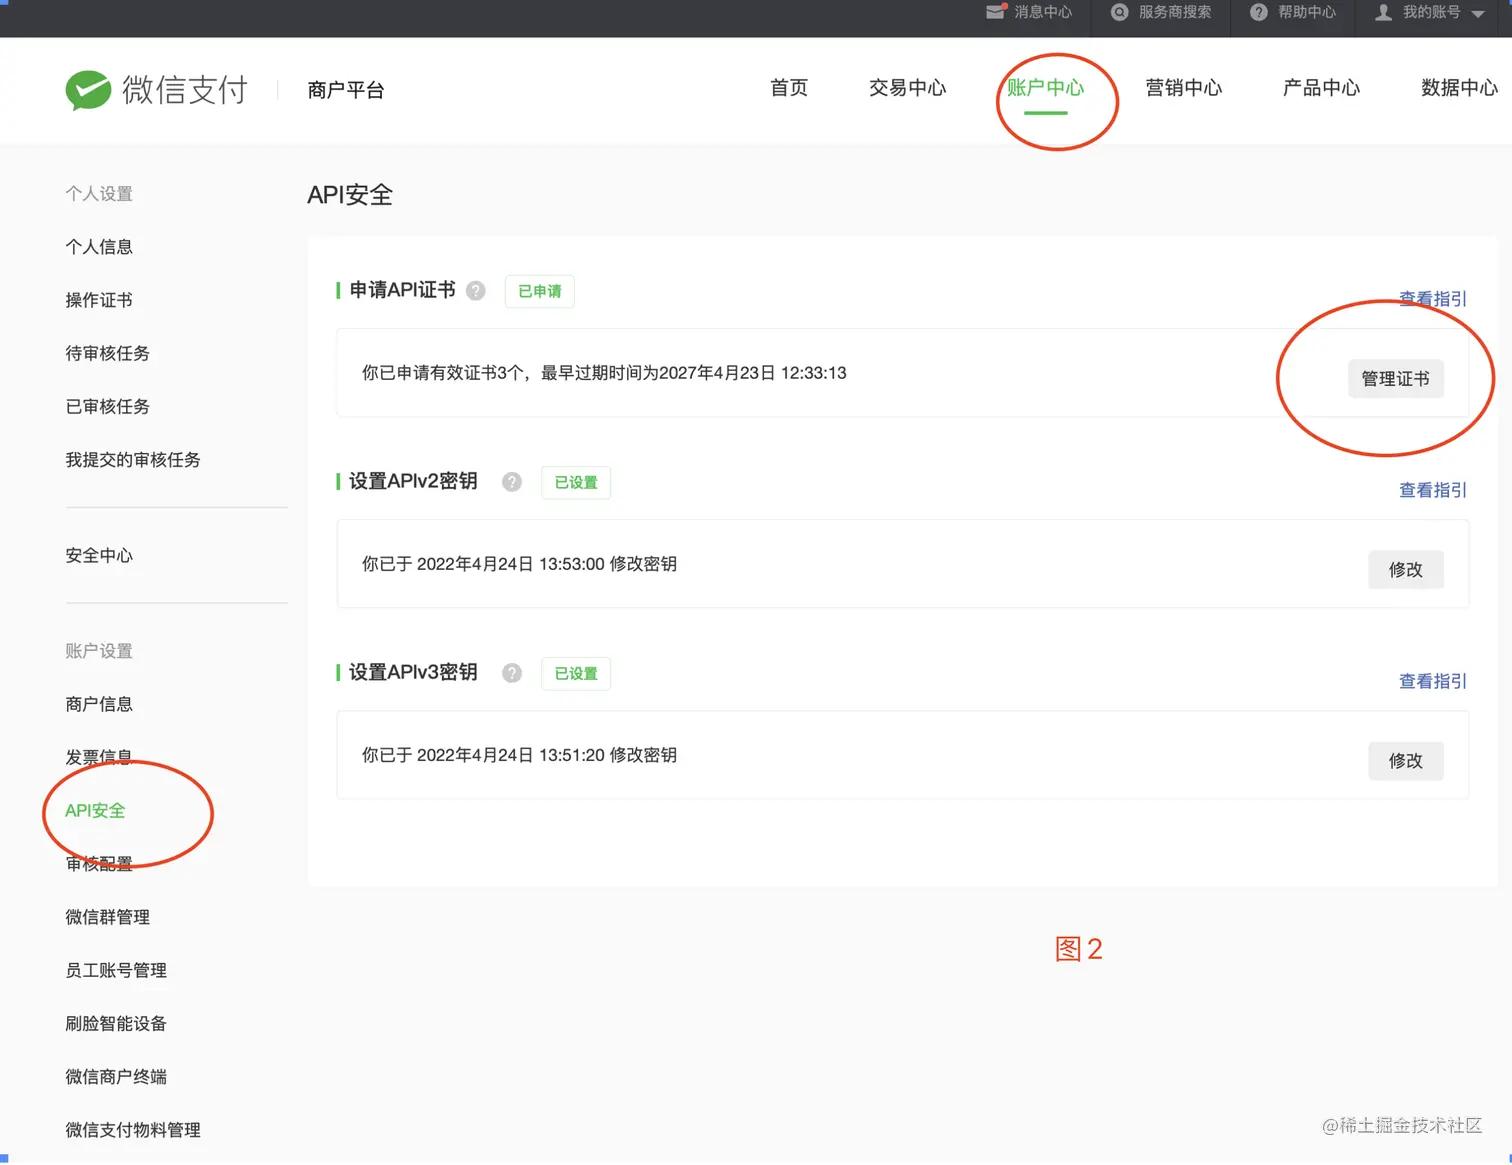The height and width of the screenshot is (1165, 1512).
Task: Click 已设置 badge for APIv3 key
Action: click(x=576, y=673)
